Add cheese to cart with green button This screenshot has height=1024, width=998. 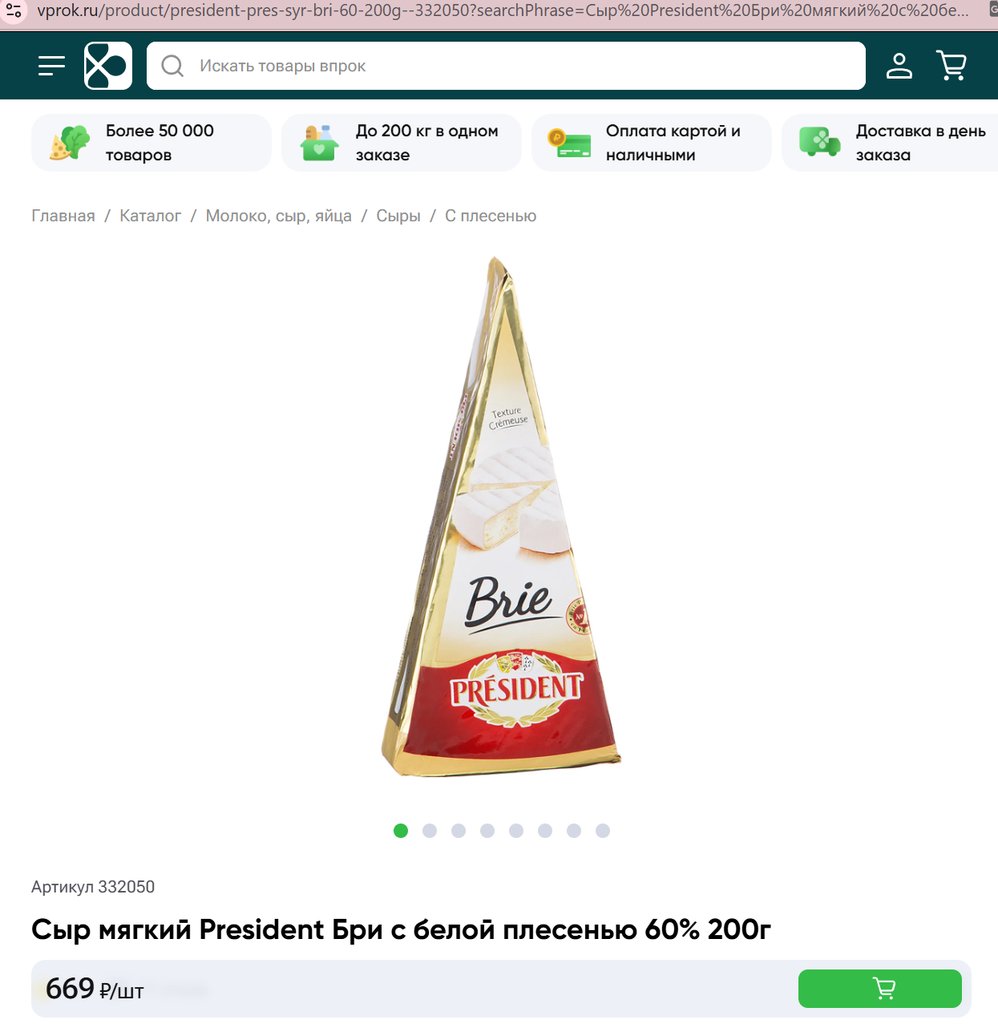880,989
